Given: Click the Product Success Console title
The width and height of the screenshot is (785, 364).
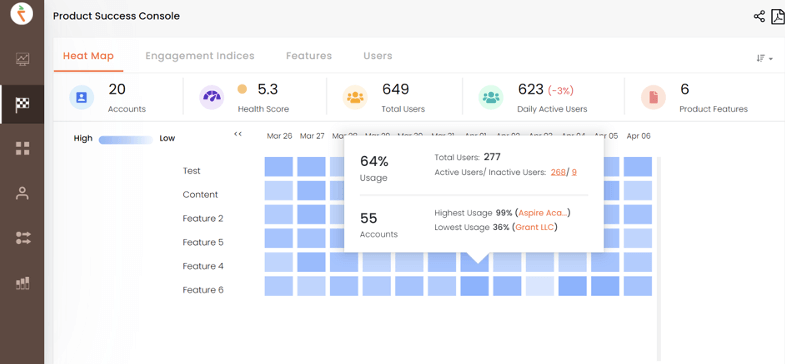Looking at the screenshot, I should (x=116, y=16).
